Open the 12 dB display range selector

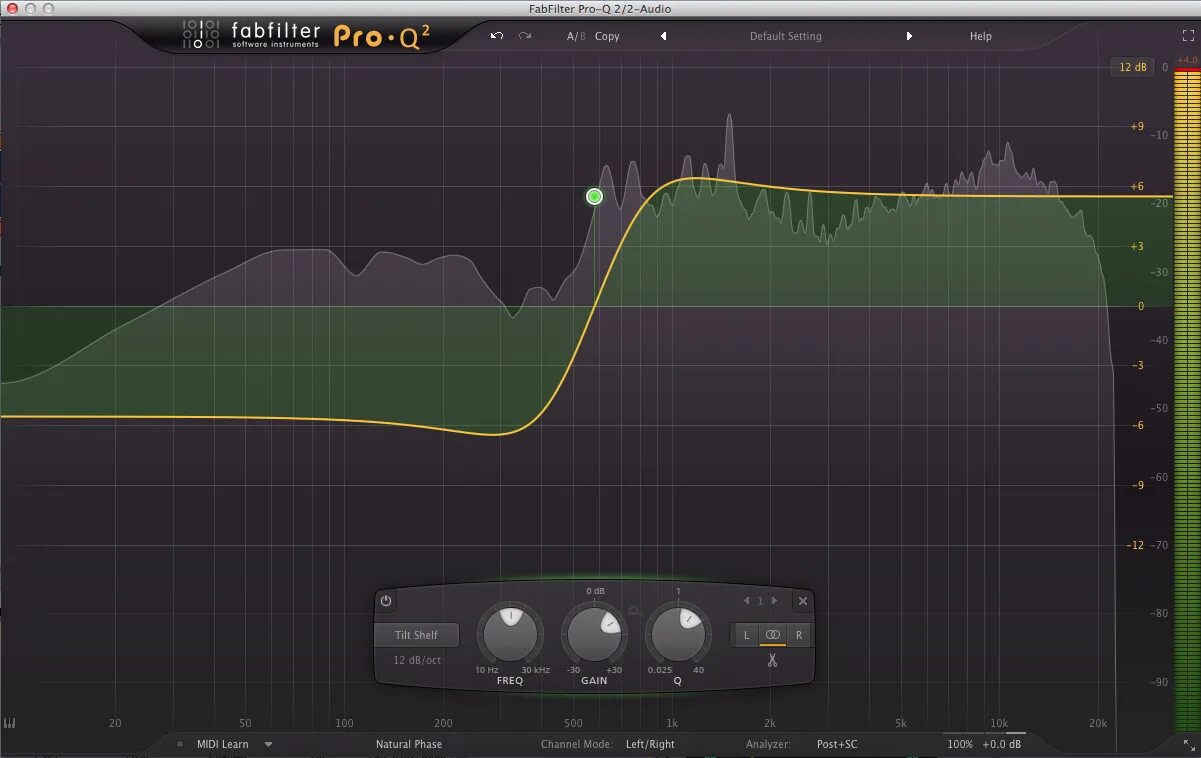1133,67
